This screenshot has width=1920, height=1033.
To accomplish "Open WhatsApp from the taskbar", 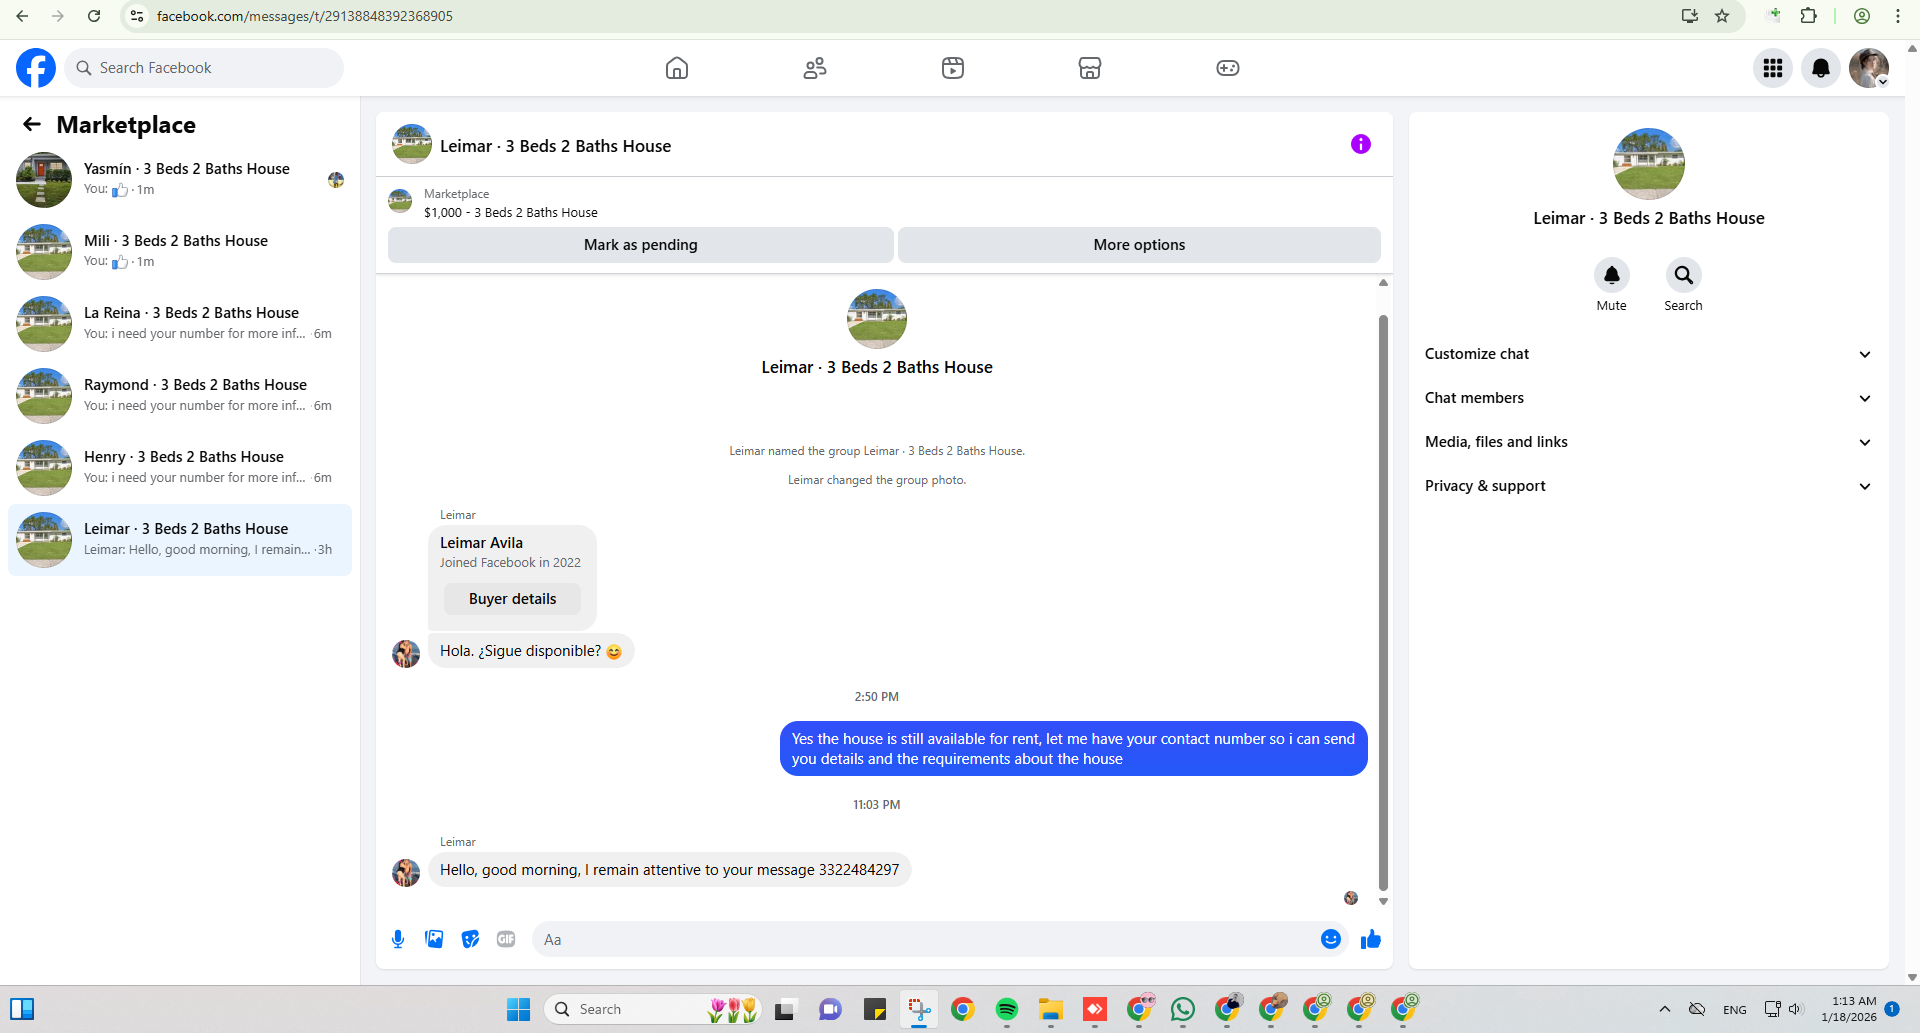I will [1183, 1009].
